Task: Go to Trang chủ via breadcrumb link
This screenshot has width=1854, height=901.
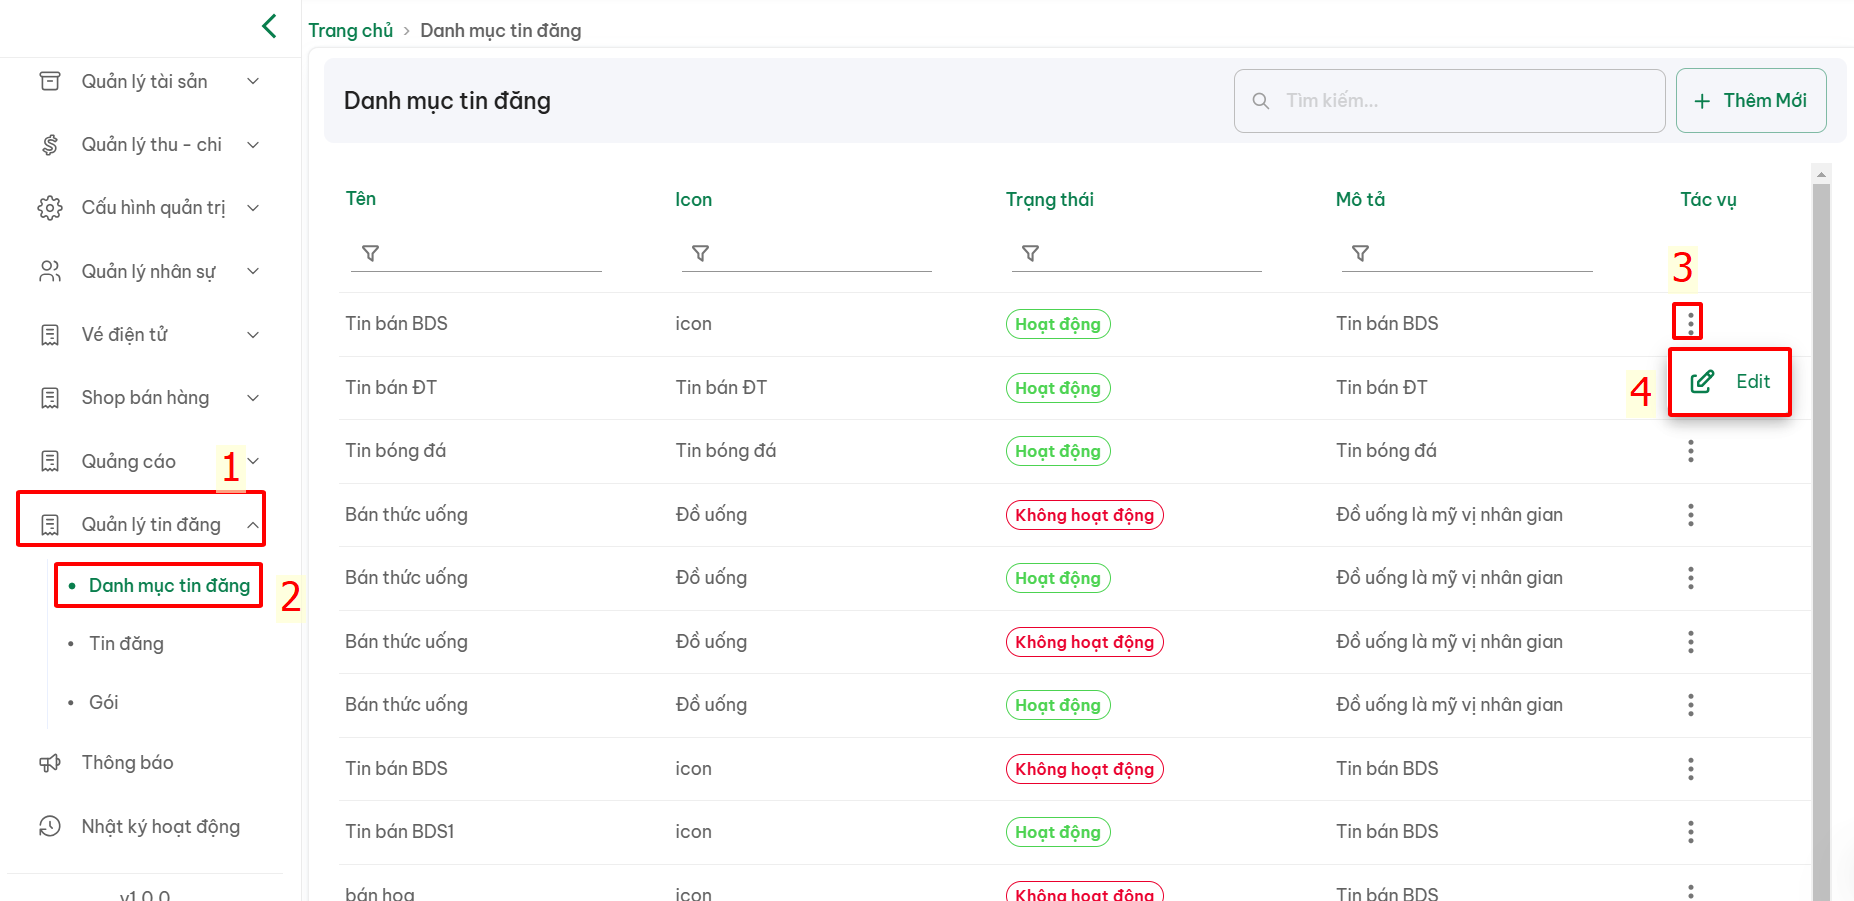Action: pos(350,31)
